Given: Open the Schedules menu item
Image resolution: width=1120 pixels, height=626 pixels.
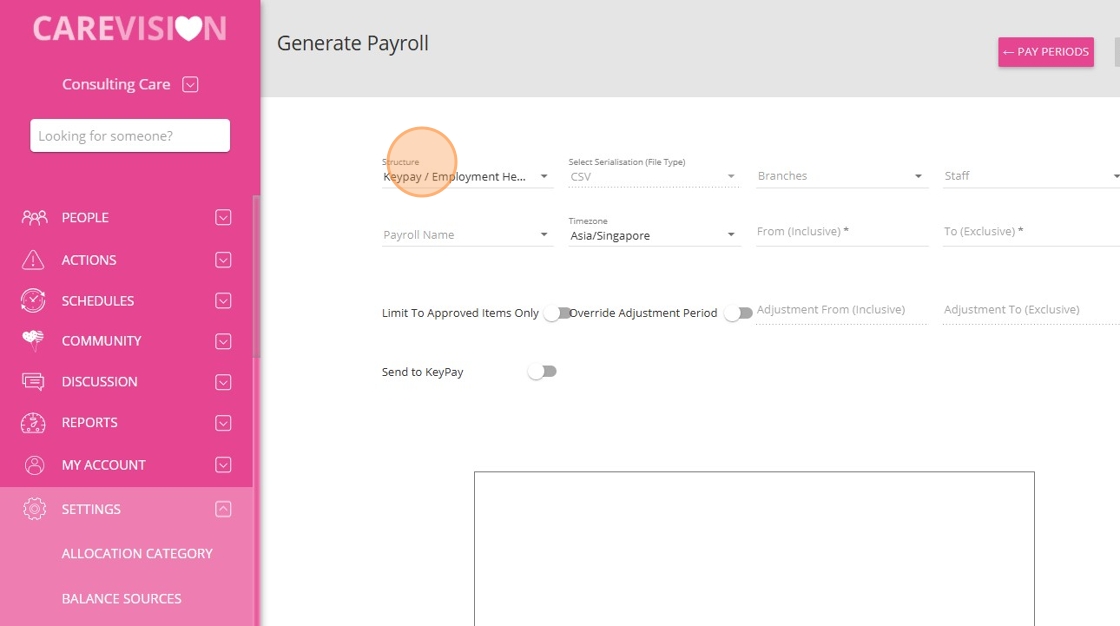Looking at the screenshot, I should (x=98, y=301).
